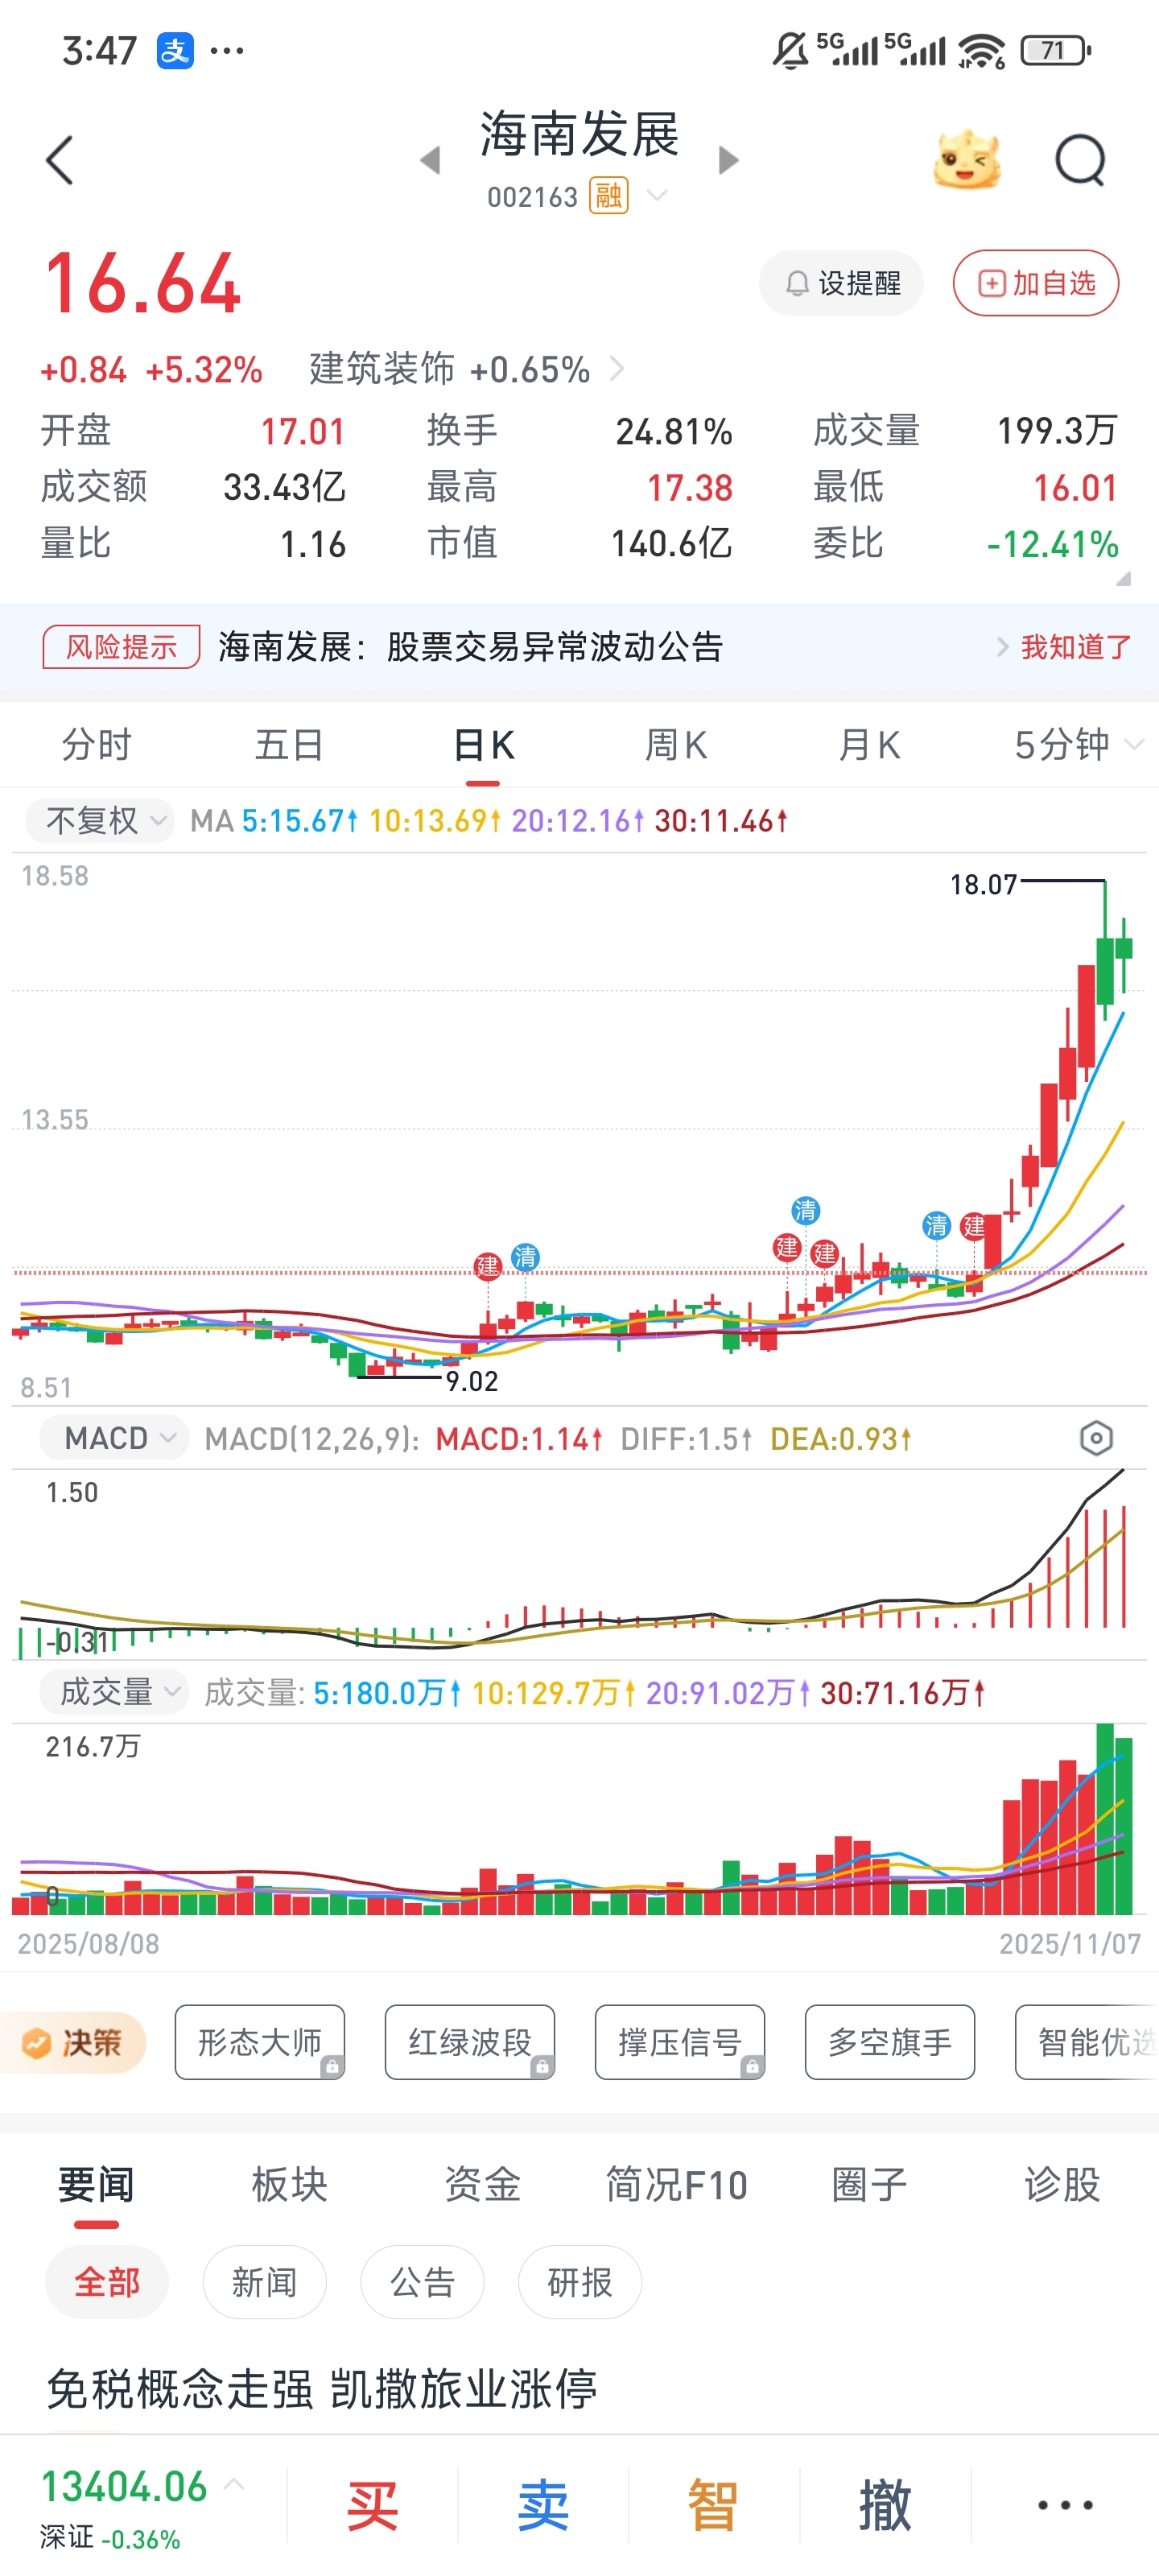The height and width of the screenshot is (2576, 1159).
Task: Tap the Wi-Fi status icon
Action: 981,50
